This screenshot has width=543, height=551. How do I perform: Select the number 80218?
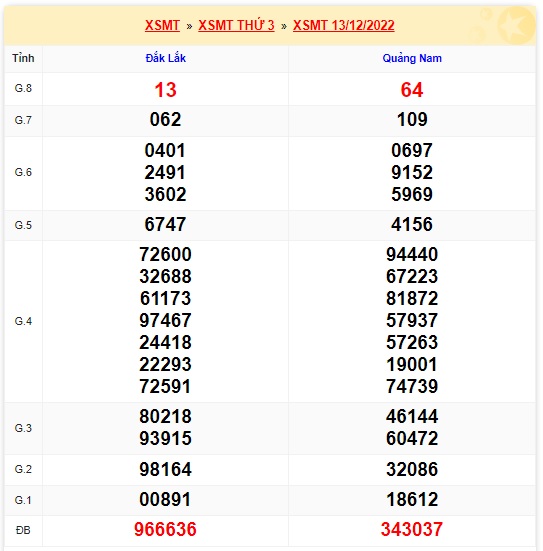(166, 416)
